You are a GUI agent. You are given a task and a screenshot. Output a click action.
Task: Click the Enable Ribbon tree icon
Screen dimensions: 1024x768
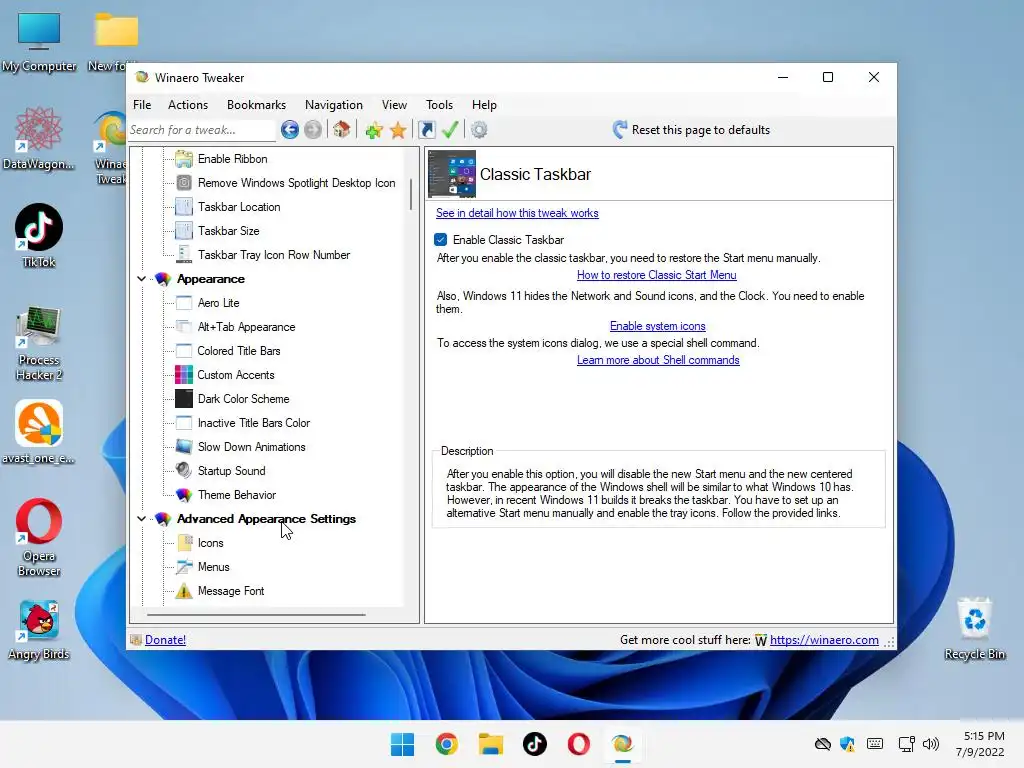pyautogui.click(x=184, y=159)
